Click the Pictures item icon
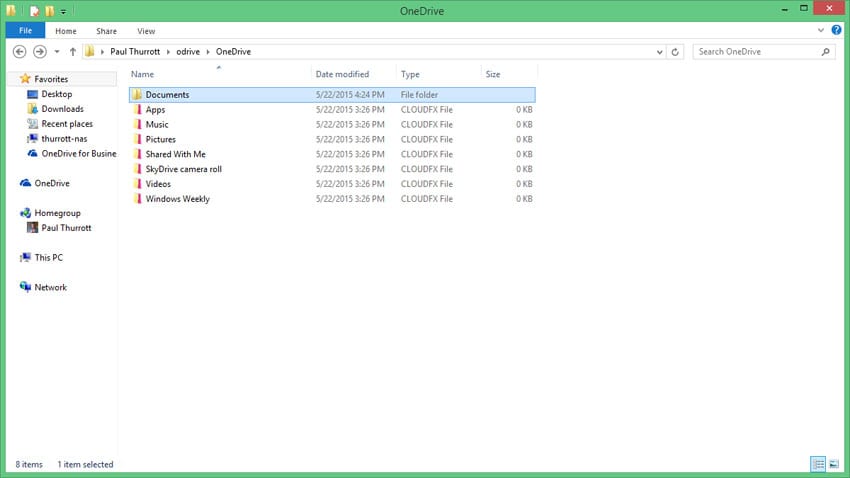850x478 pixels. coord(137,139)
